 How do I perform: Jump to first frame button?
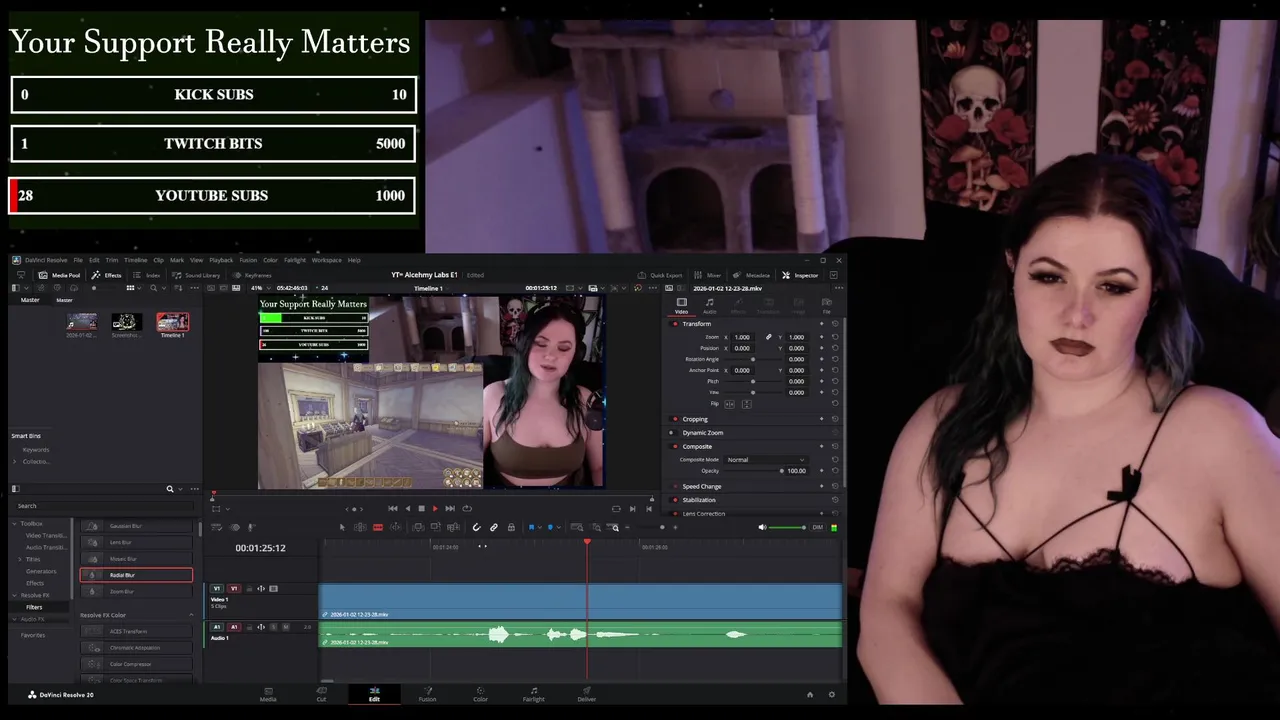pyautogui.click(x=393, y=508)
